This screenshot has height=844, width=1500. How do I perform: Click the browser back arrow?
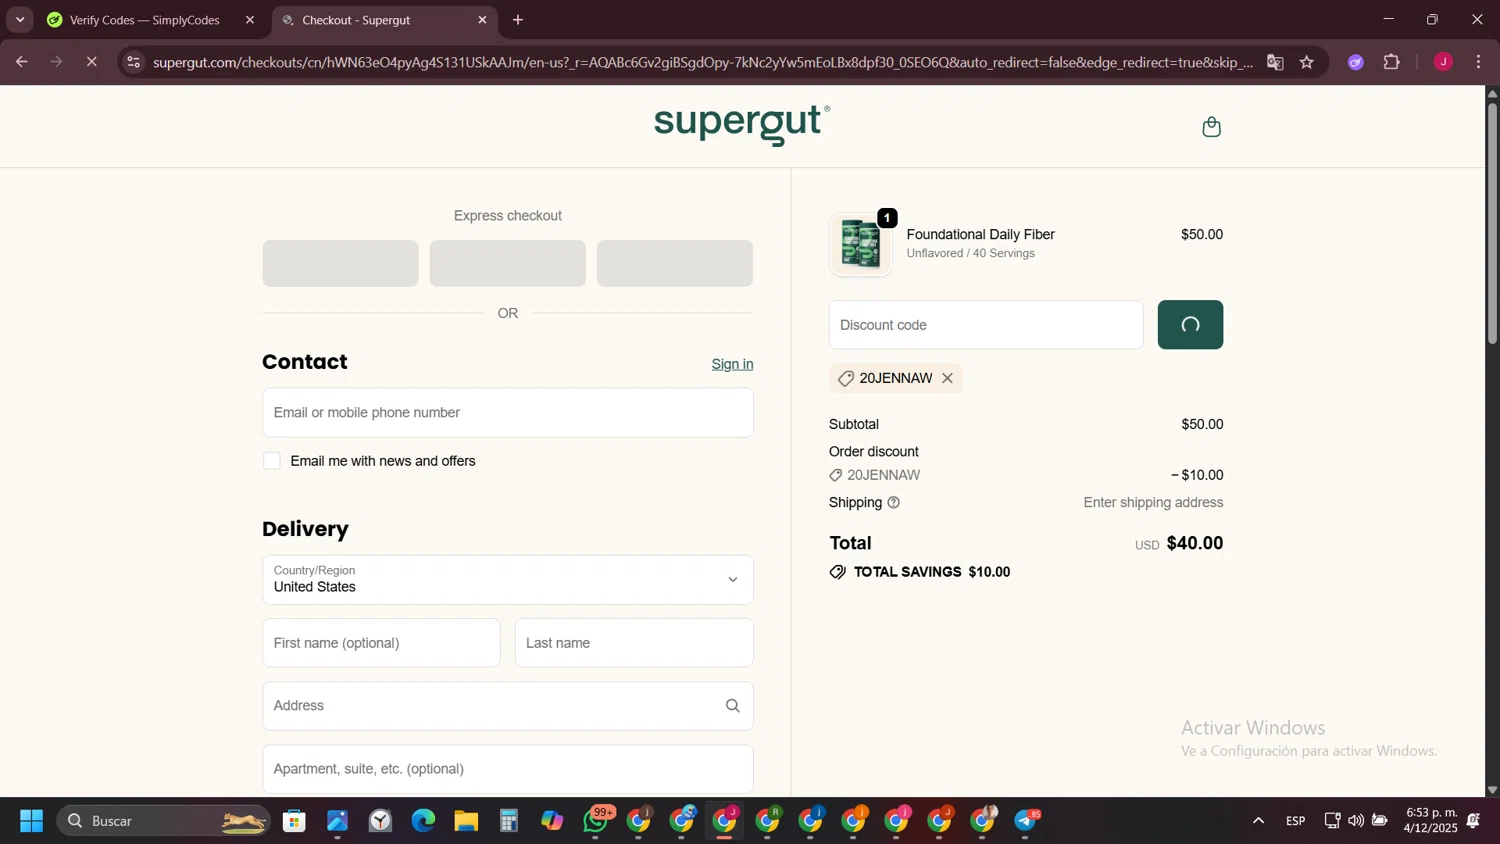point(21,62)
